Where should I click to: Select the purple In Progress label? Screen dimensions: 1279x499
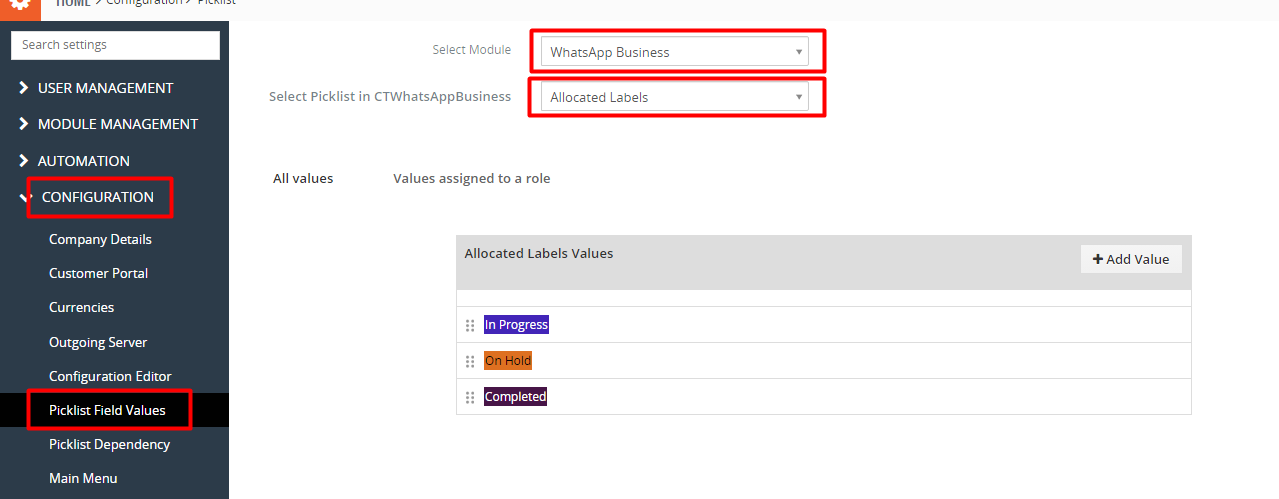[516, 325]
